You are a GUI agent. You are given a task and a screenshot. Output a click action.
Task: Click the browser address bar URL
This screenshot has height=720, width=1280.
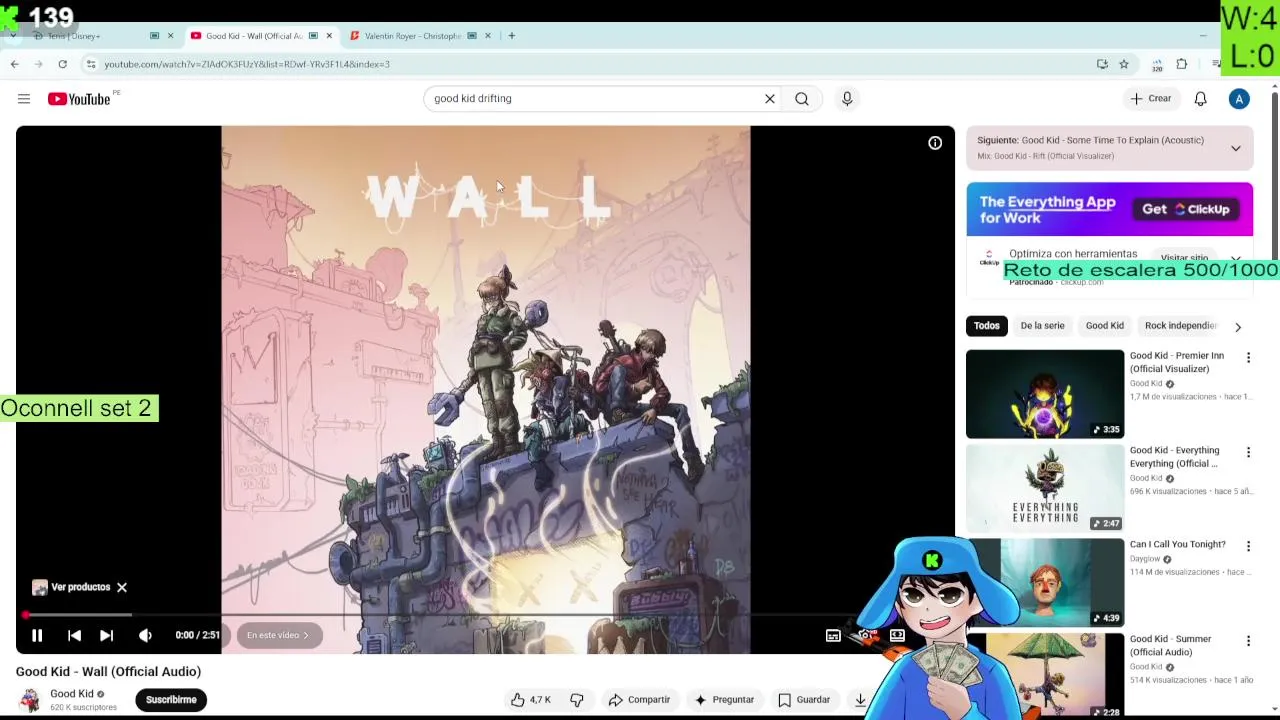(247, 64)
